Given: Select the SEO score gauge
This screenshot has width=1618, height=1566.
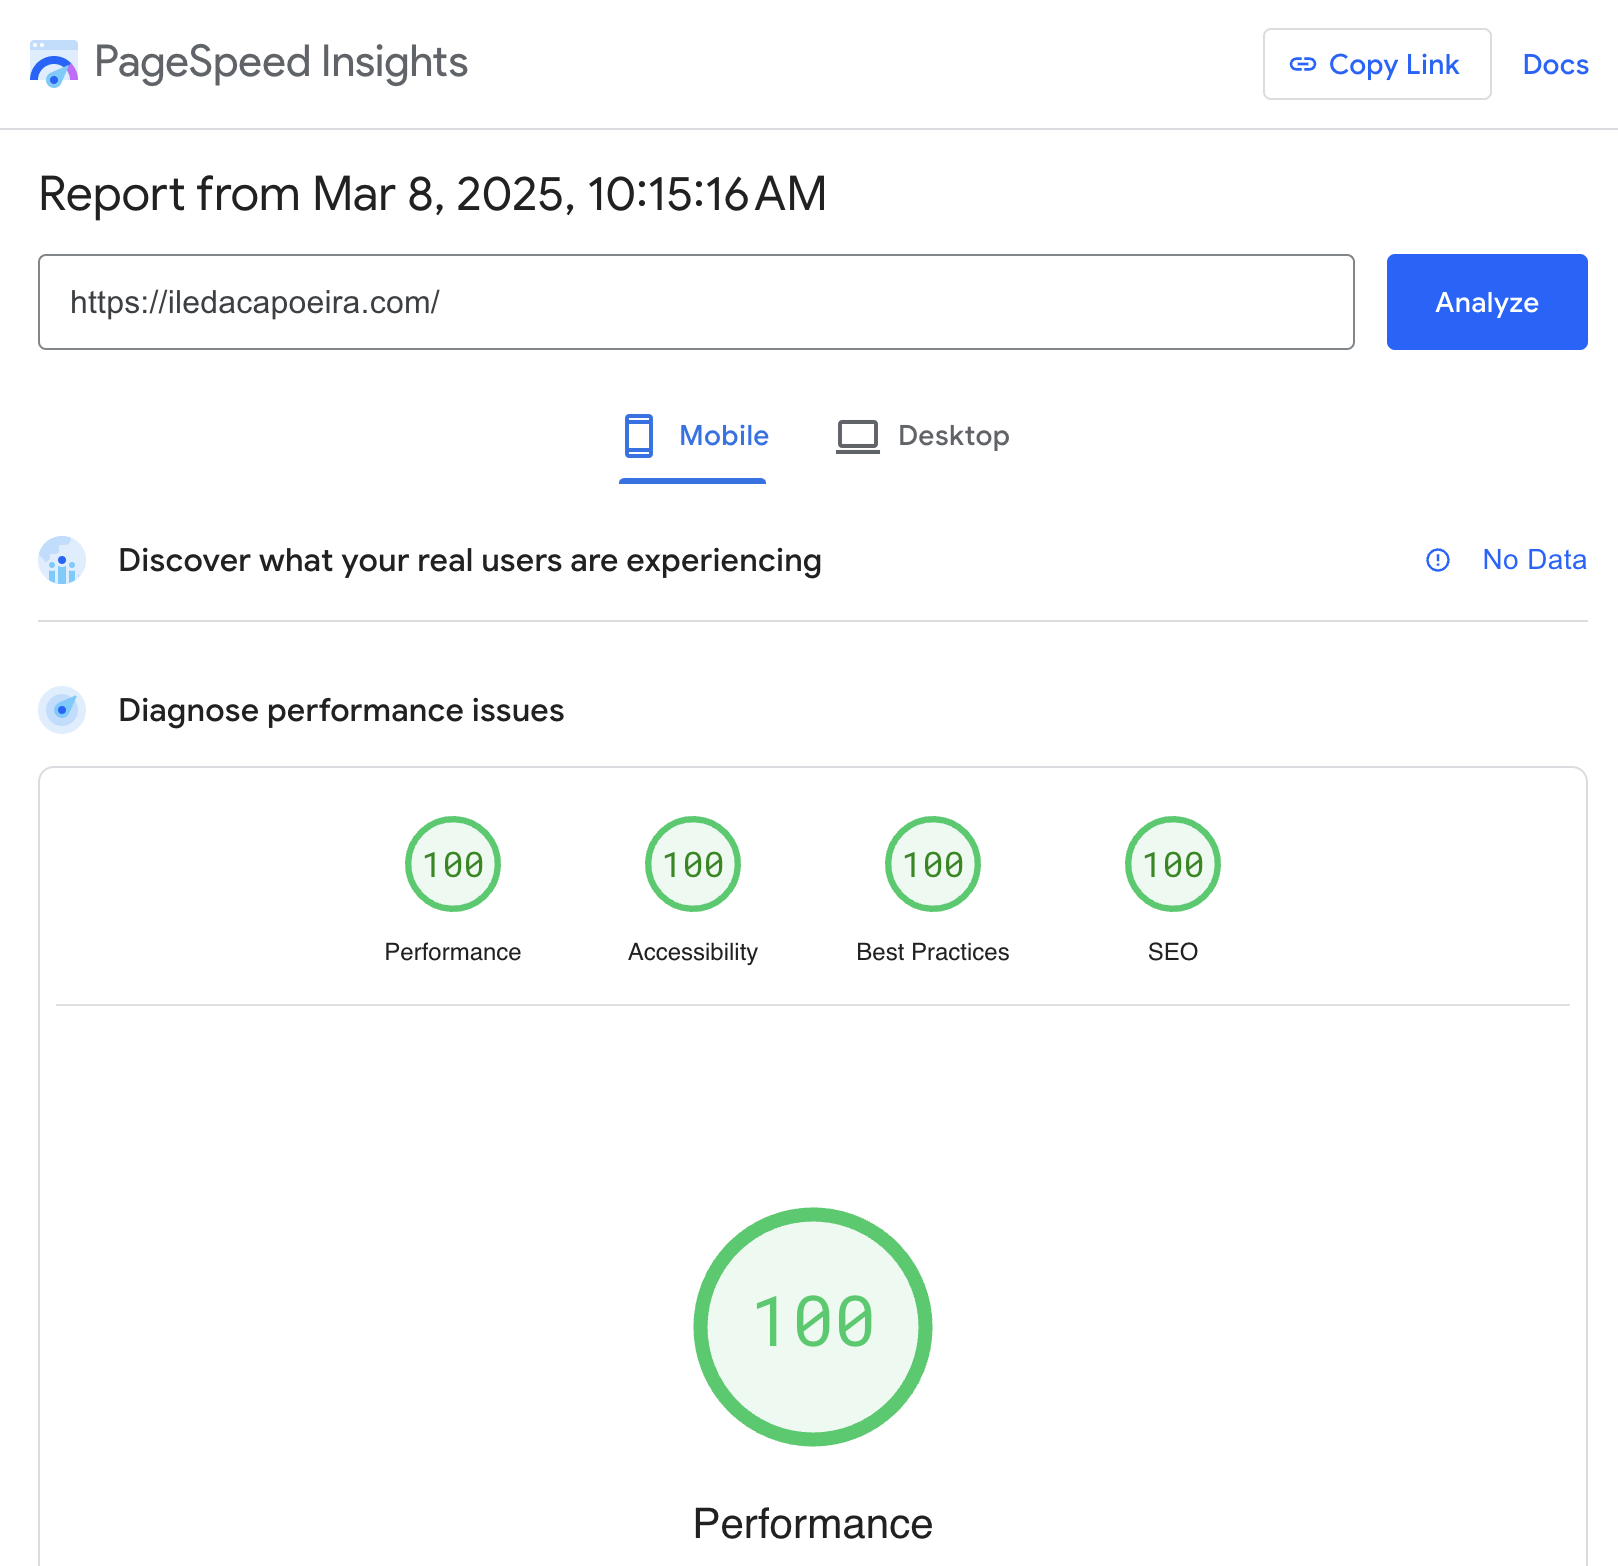Looking at the screenshot, I should click(1173, 864).
